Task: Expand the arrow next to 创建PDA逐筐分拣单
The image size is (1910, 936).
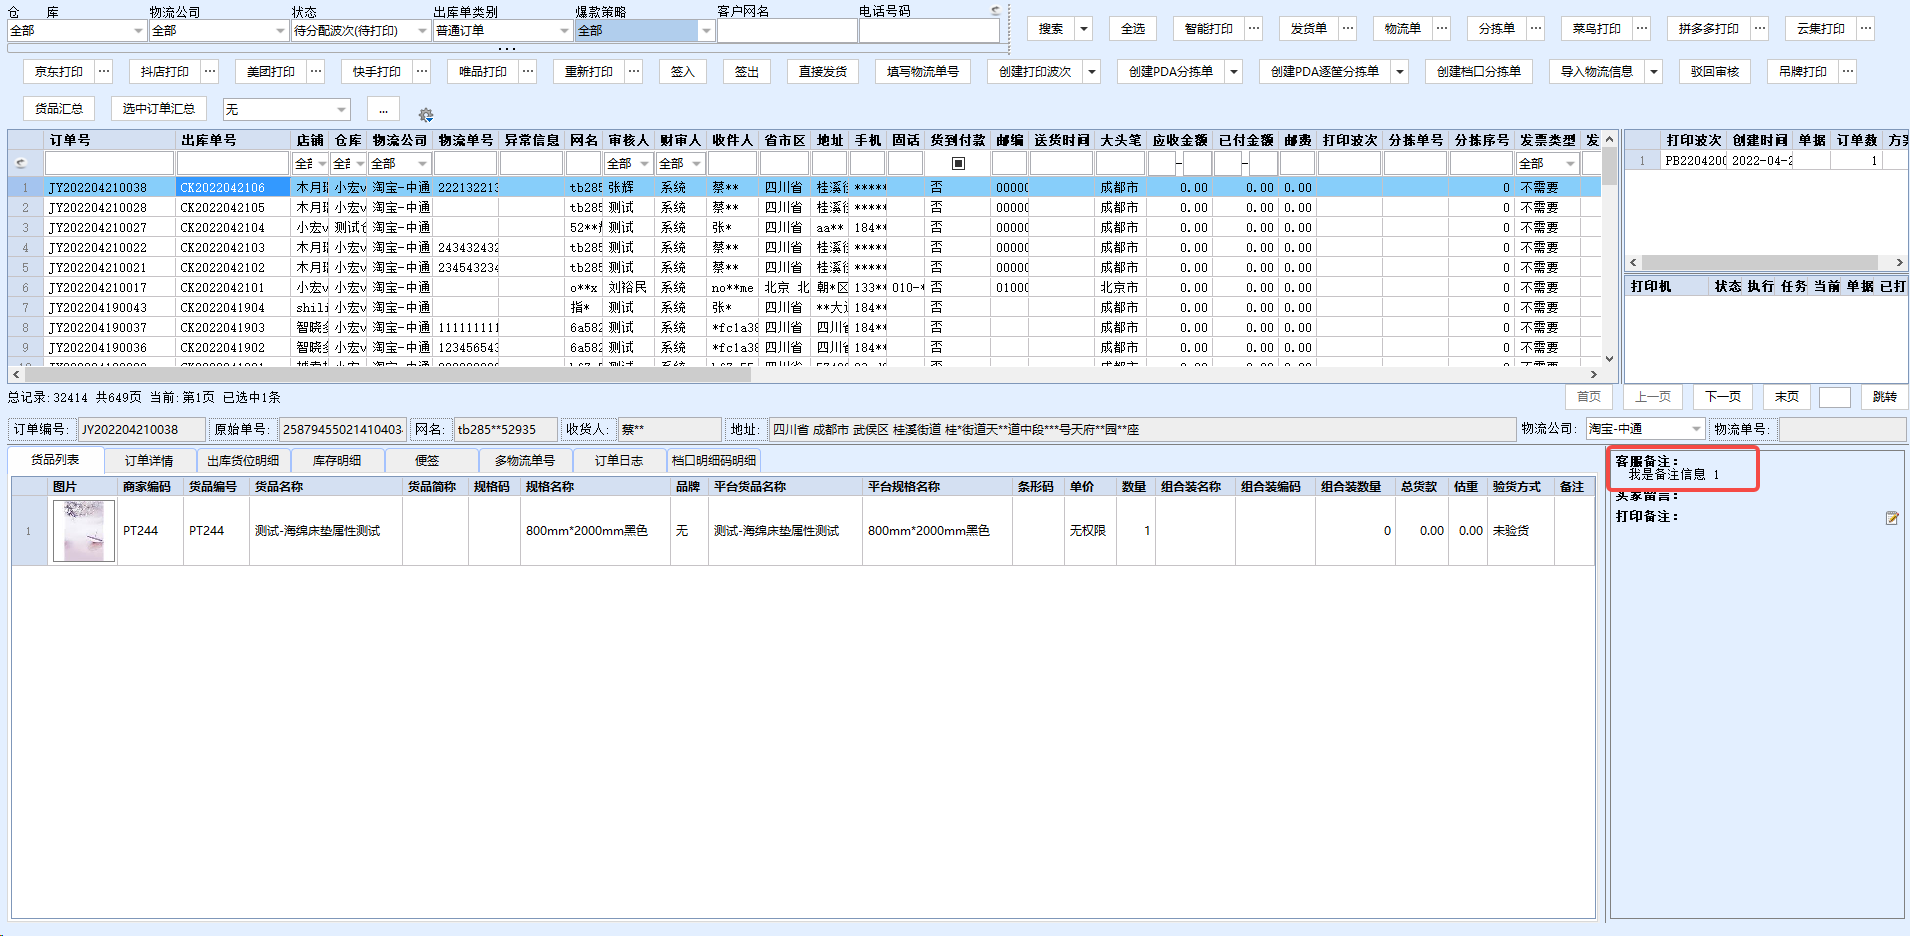Action: 1400,72
